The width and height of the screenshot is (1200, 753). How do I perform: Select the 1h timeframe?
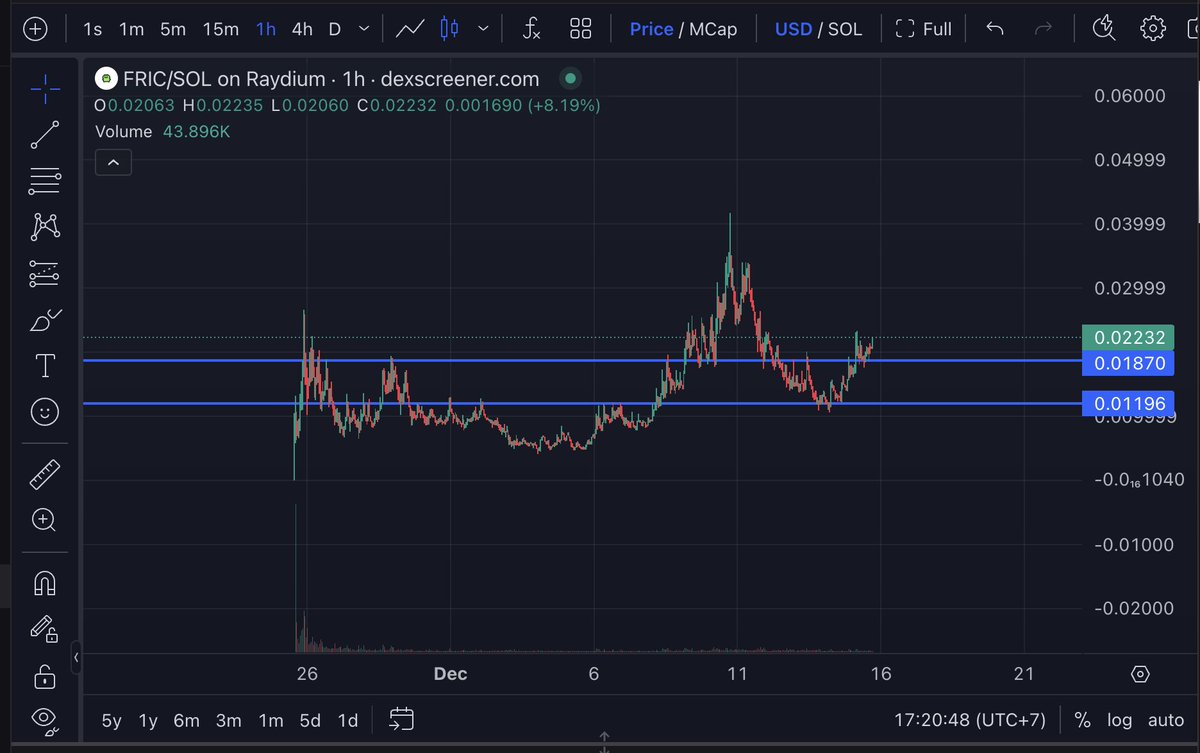tap(265, 29)
